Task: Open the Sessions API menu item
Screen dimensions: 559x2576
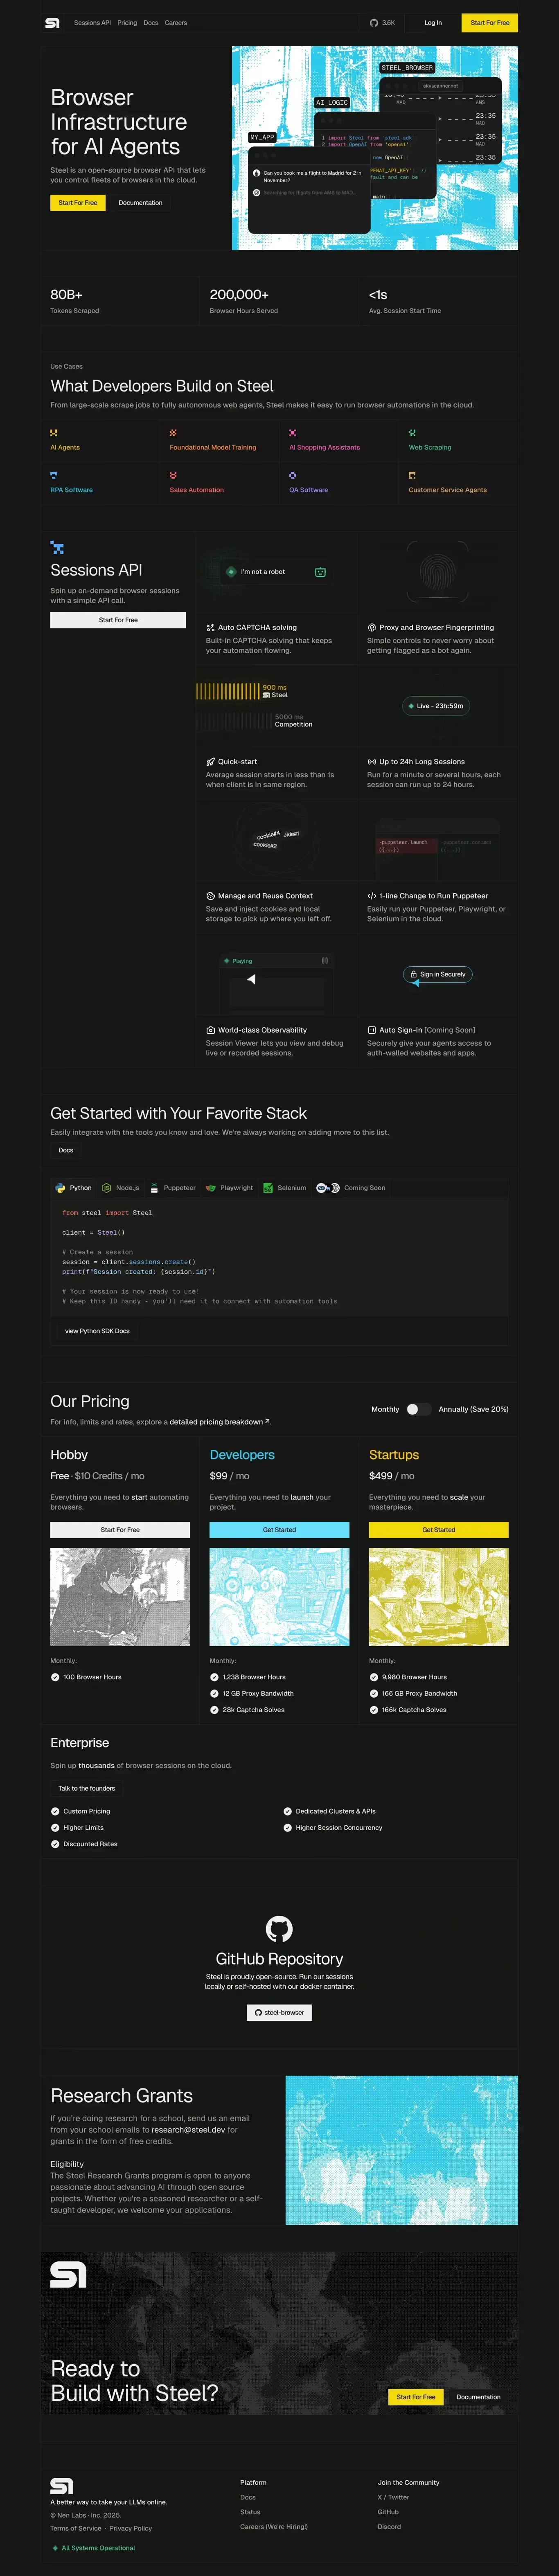Action: click(92, 22)
